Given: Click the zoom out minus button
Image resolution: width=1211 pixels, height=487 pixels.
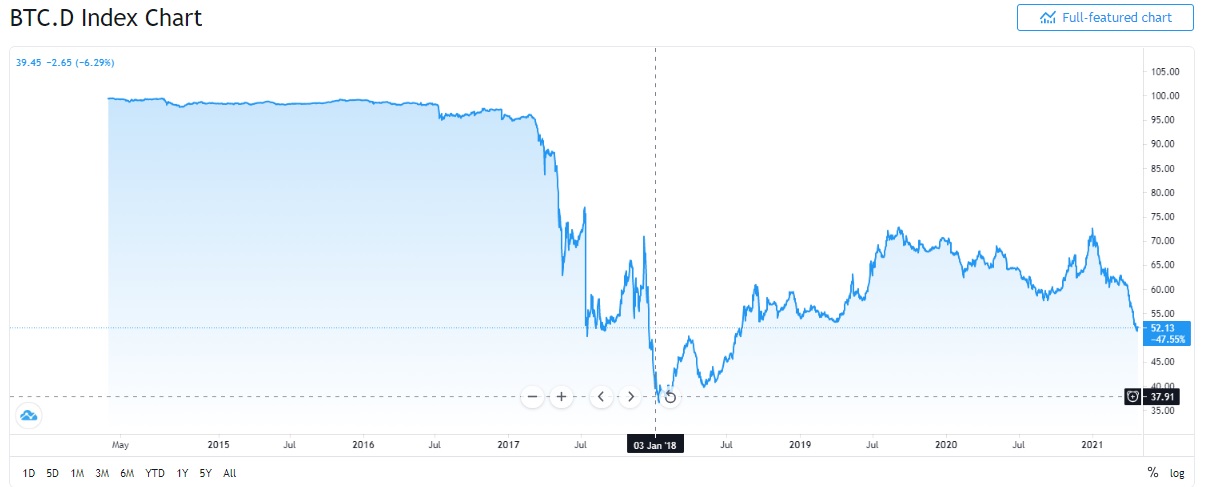Looking at the screenshot, I should point(533,397).
